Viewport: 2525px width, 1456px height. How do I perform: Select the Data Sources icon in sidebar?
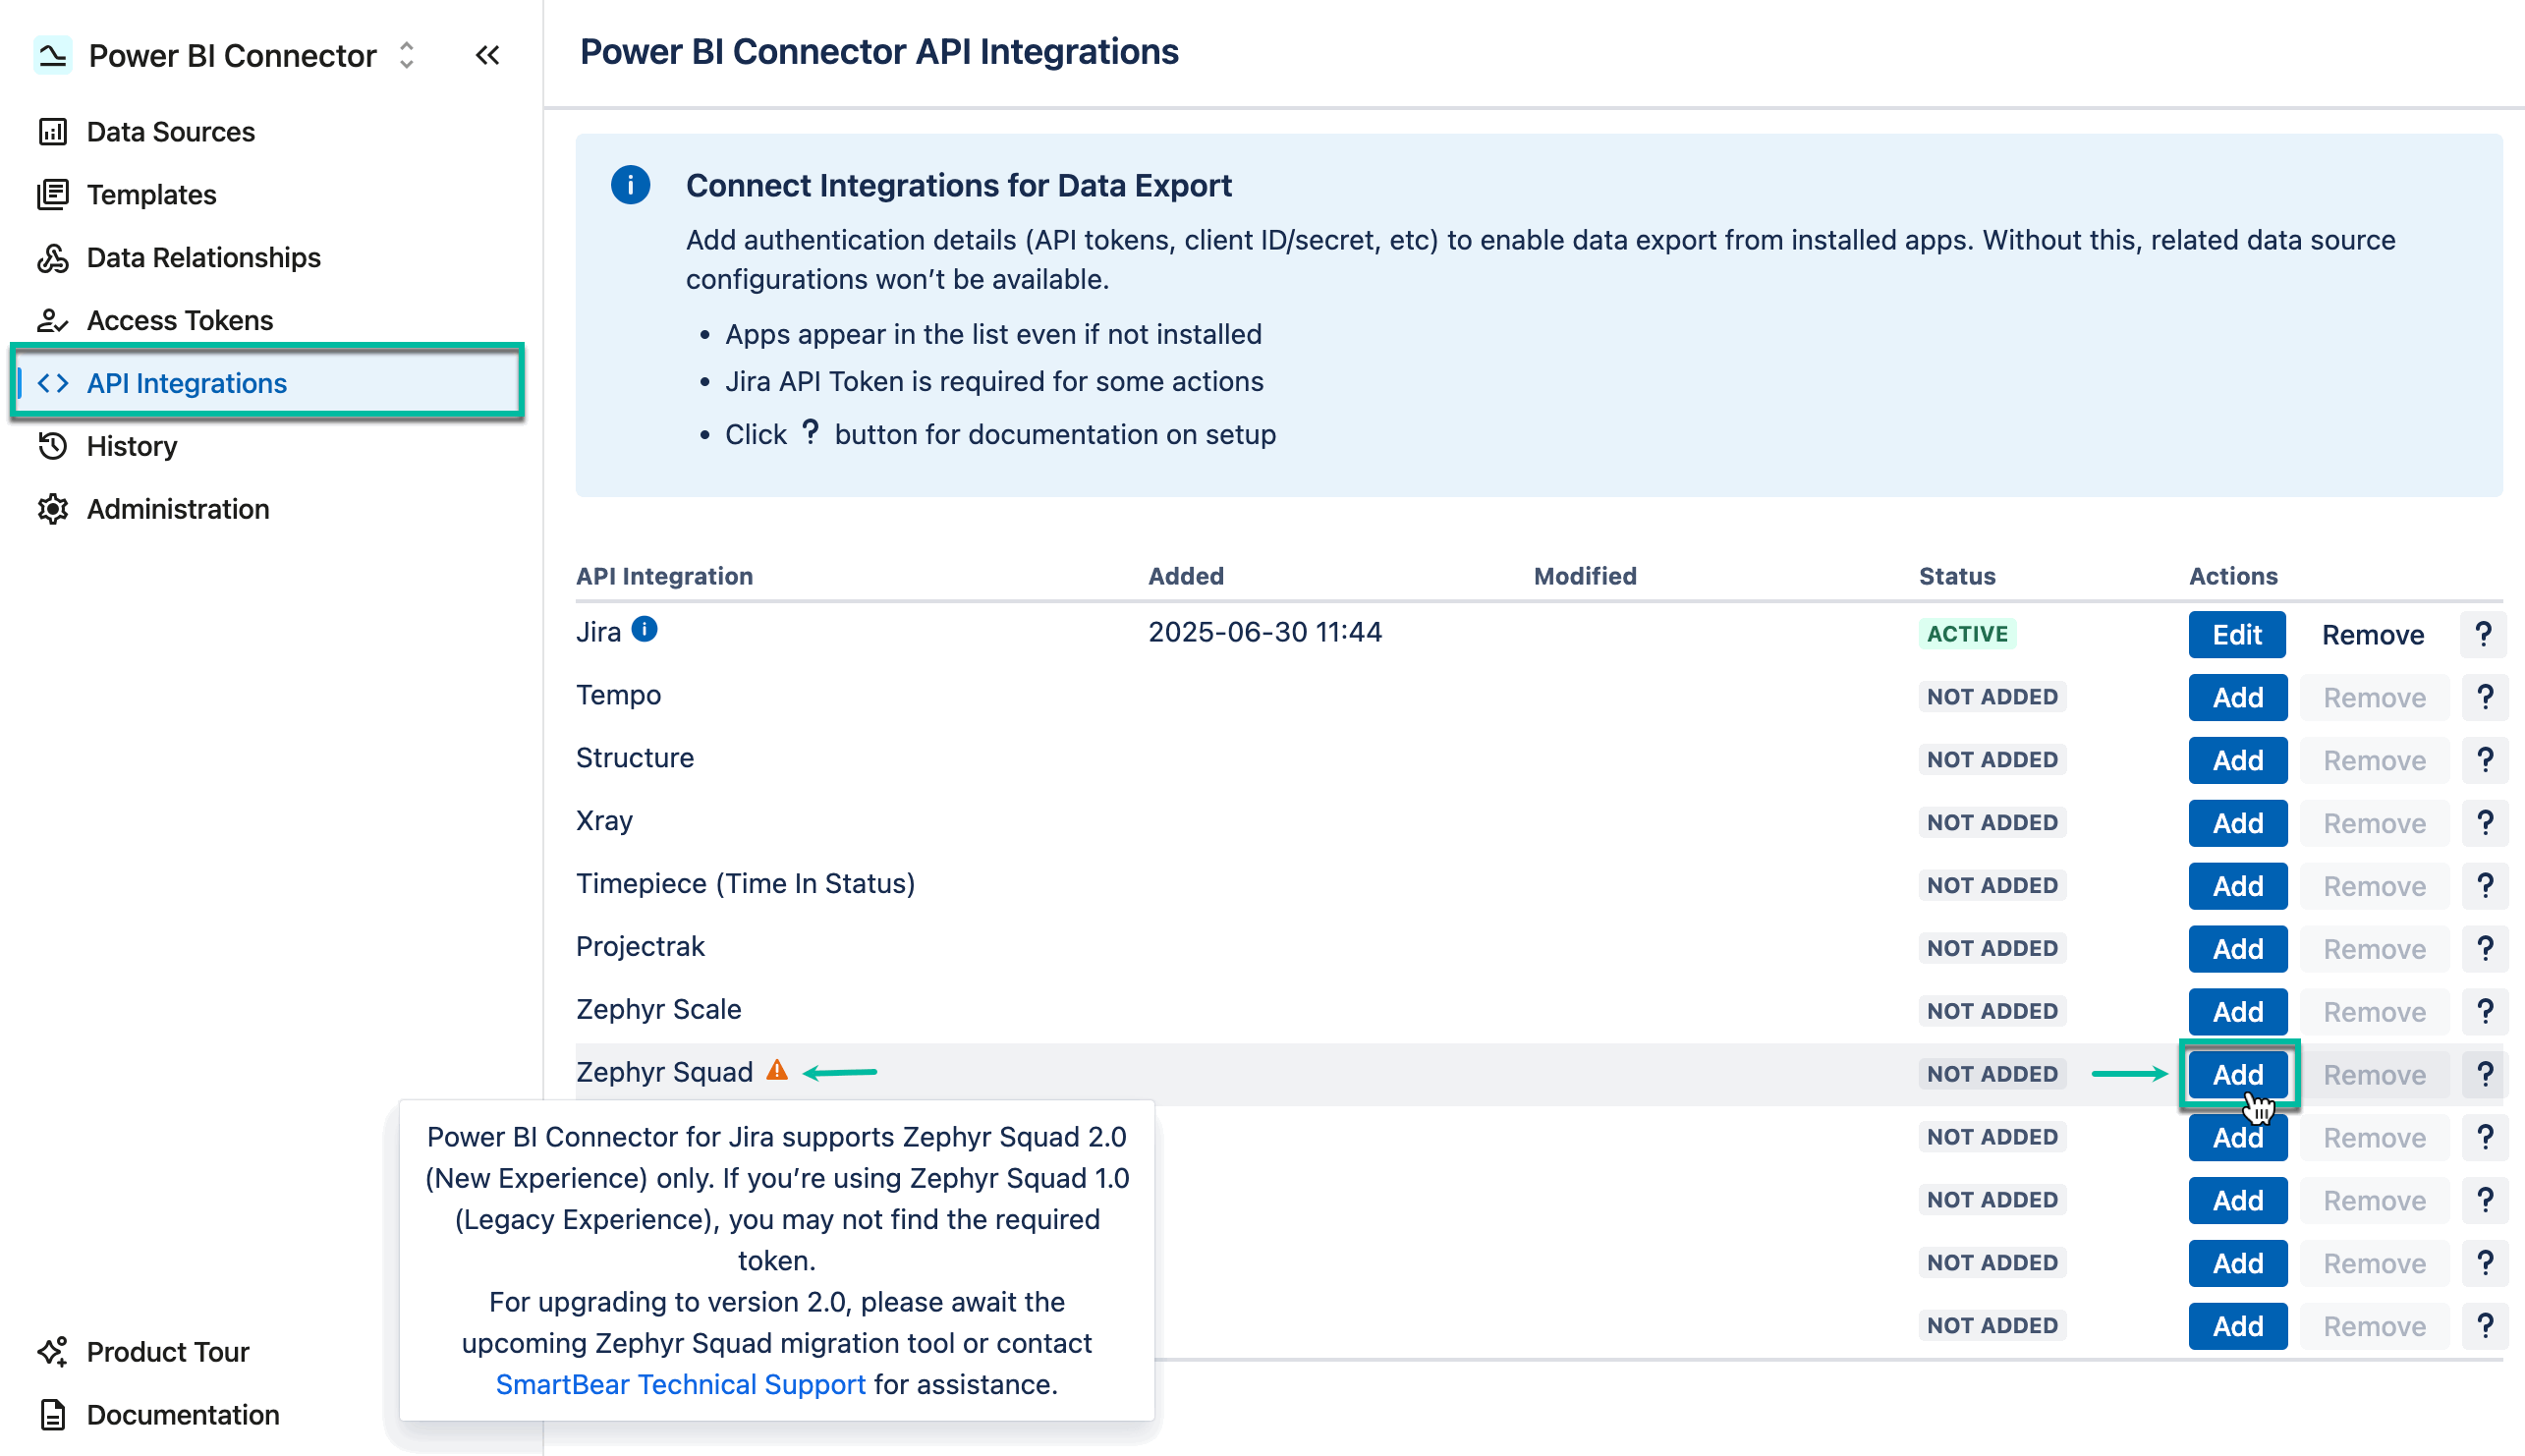(53, 131)
